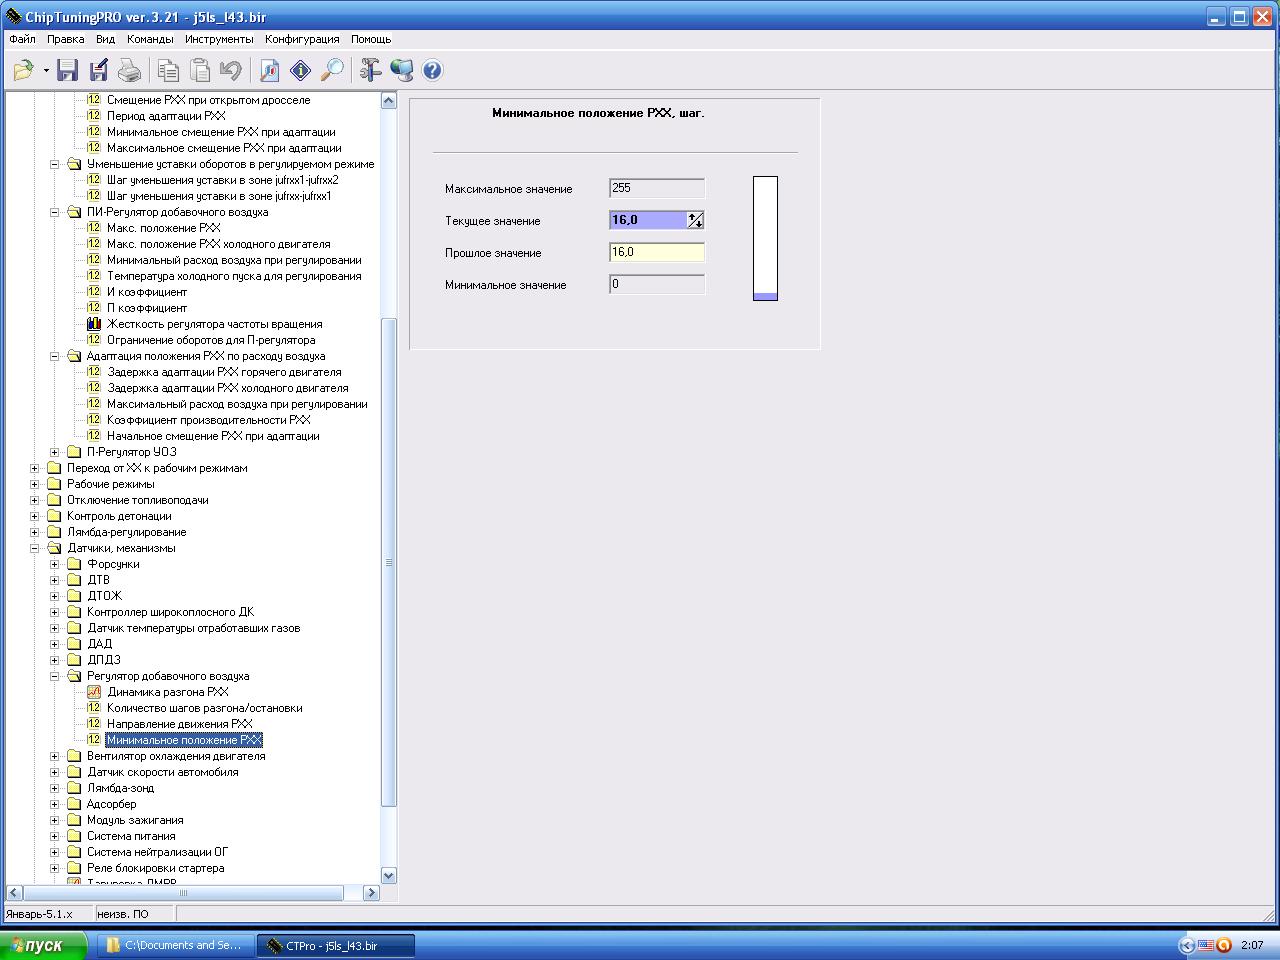This screenshot has height=960, width=1280.
Task: Click the blue question mark help icon
Action: (432, 70)
